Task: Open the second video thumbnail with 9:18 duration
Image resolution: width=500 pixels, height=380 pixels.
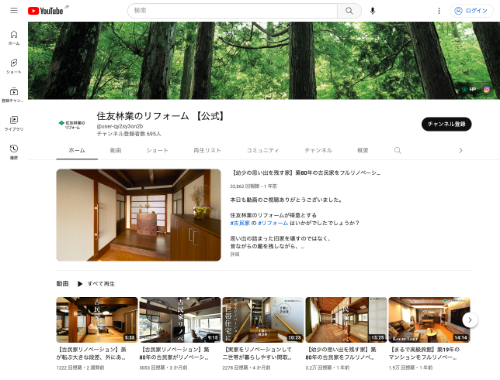Action: [180, 320]
